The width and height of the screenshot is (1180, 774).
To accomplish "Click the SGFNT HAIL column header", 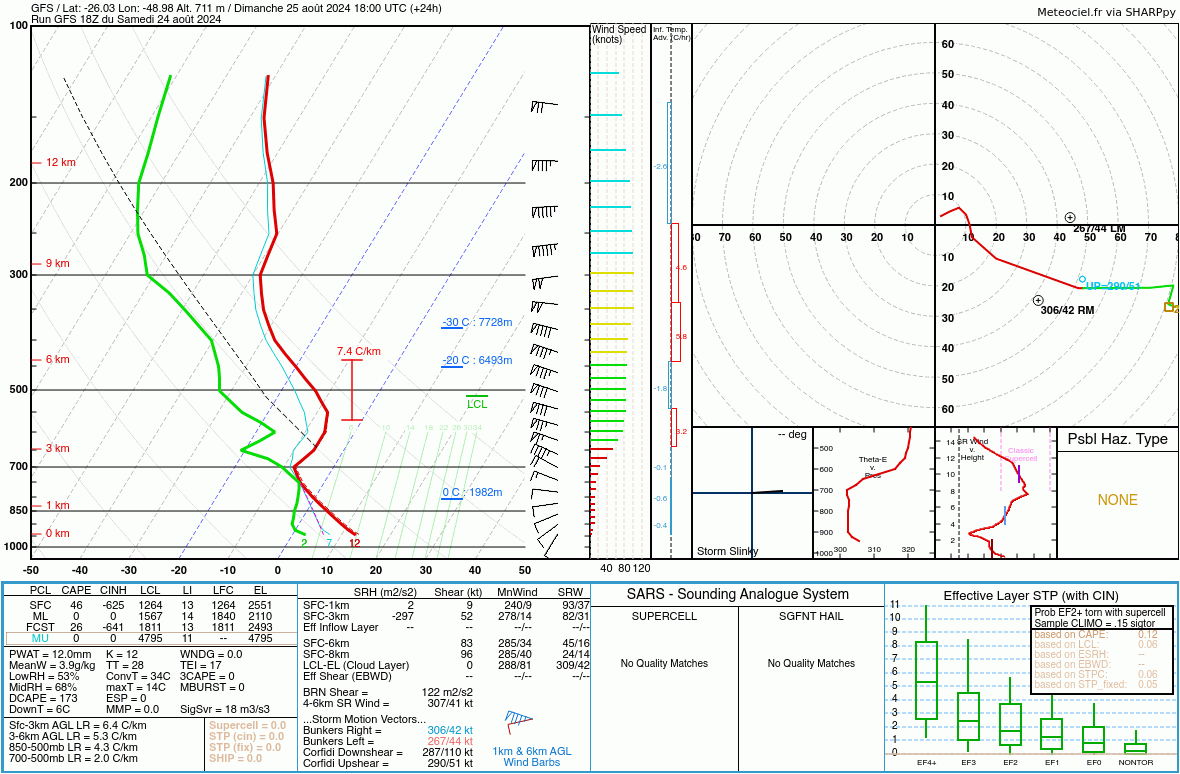I will pos(810,616).
